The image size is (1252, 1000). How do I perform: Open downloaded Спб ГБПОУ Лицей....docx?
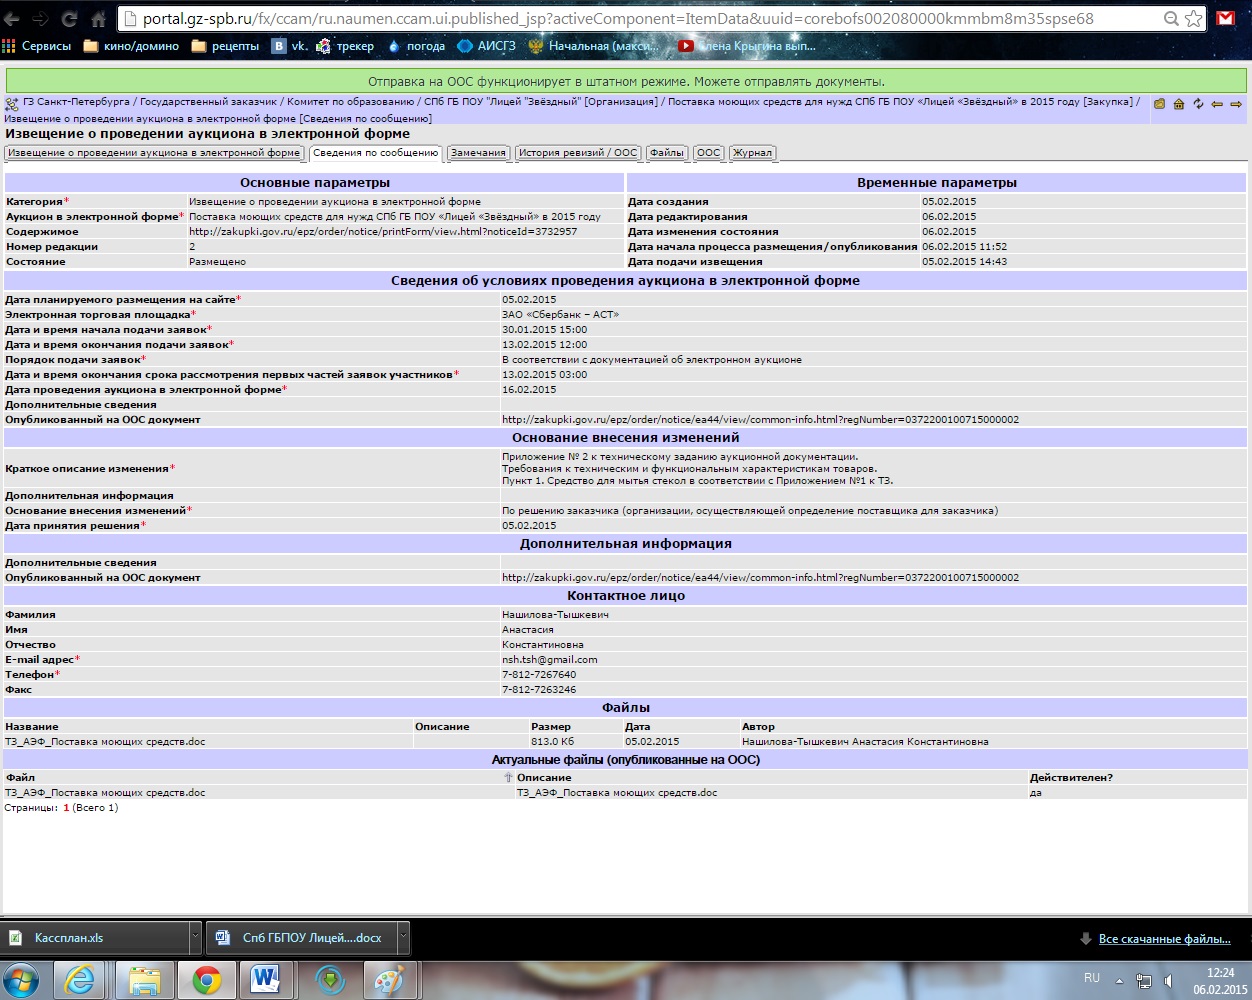(x=302, y=938)
